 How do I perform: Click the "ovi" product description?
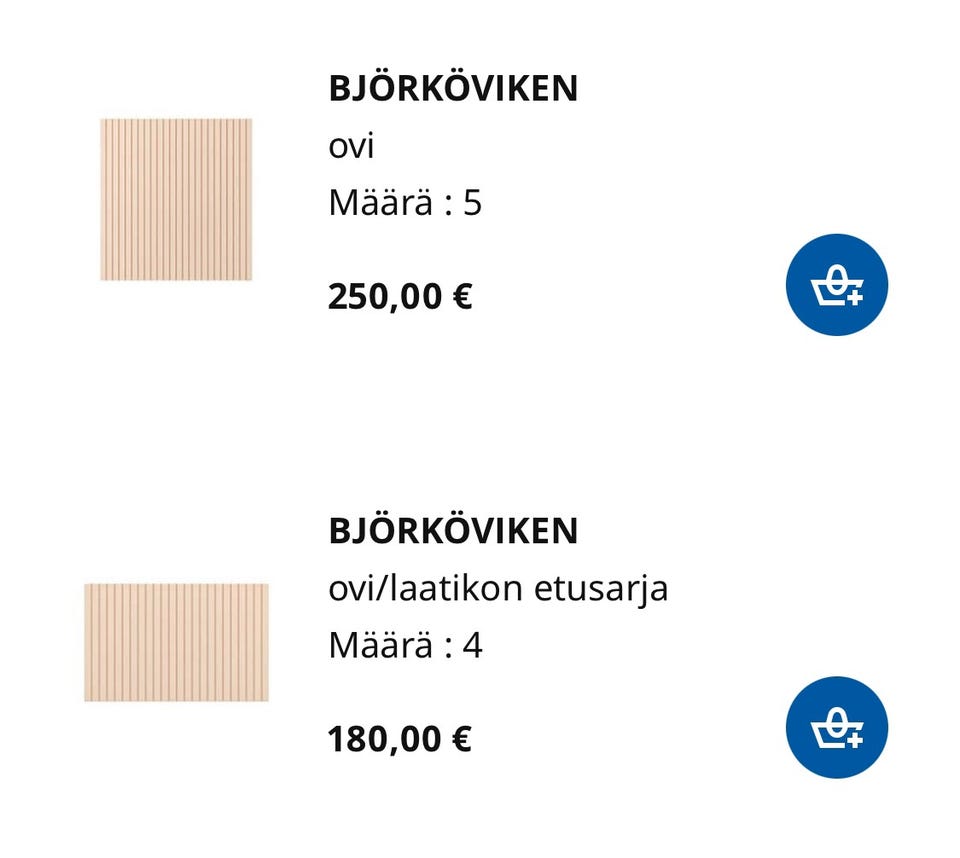pos(351,146)
